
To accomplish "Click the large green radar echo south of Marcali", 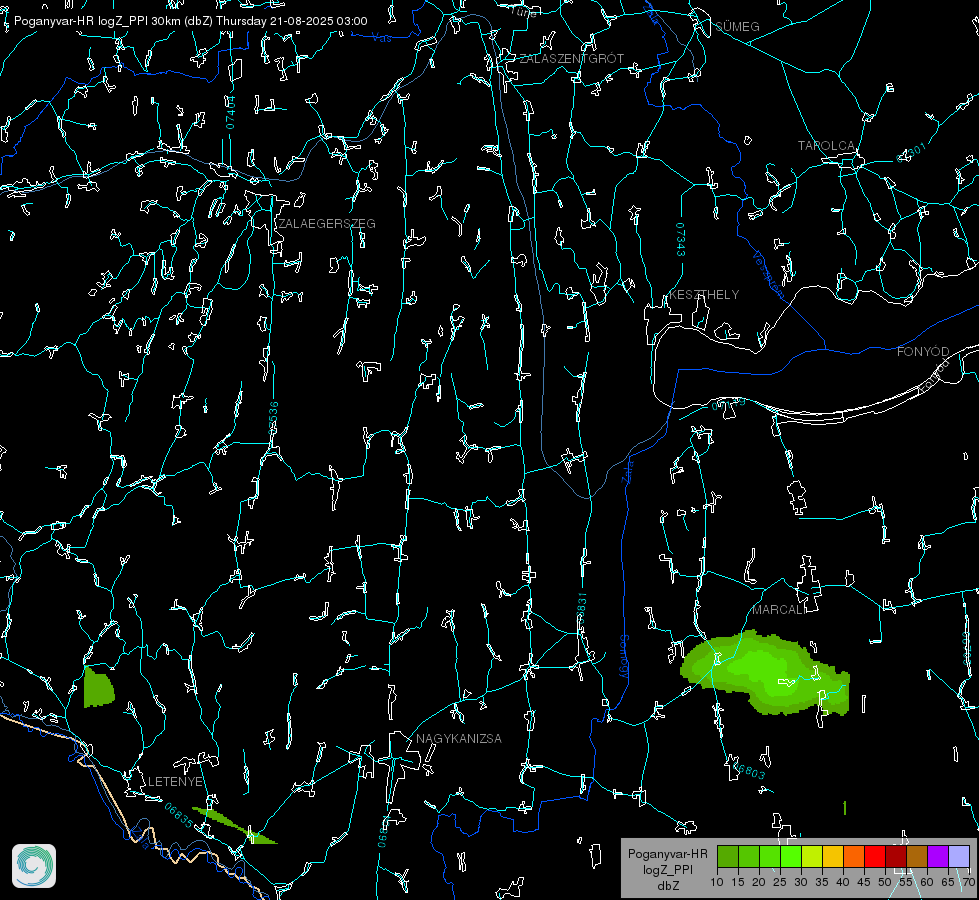I will point(763,671).
